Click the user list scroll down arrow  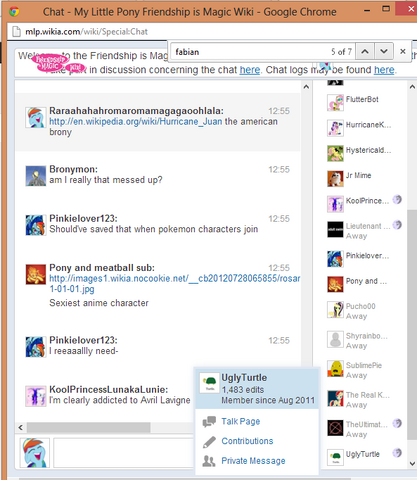[412, 464]
